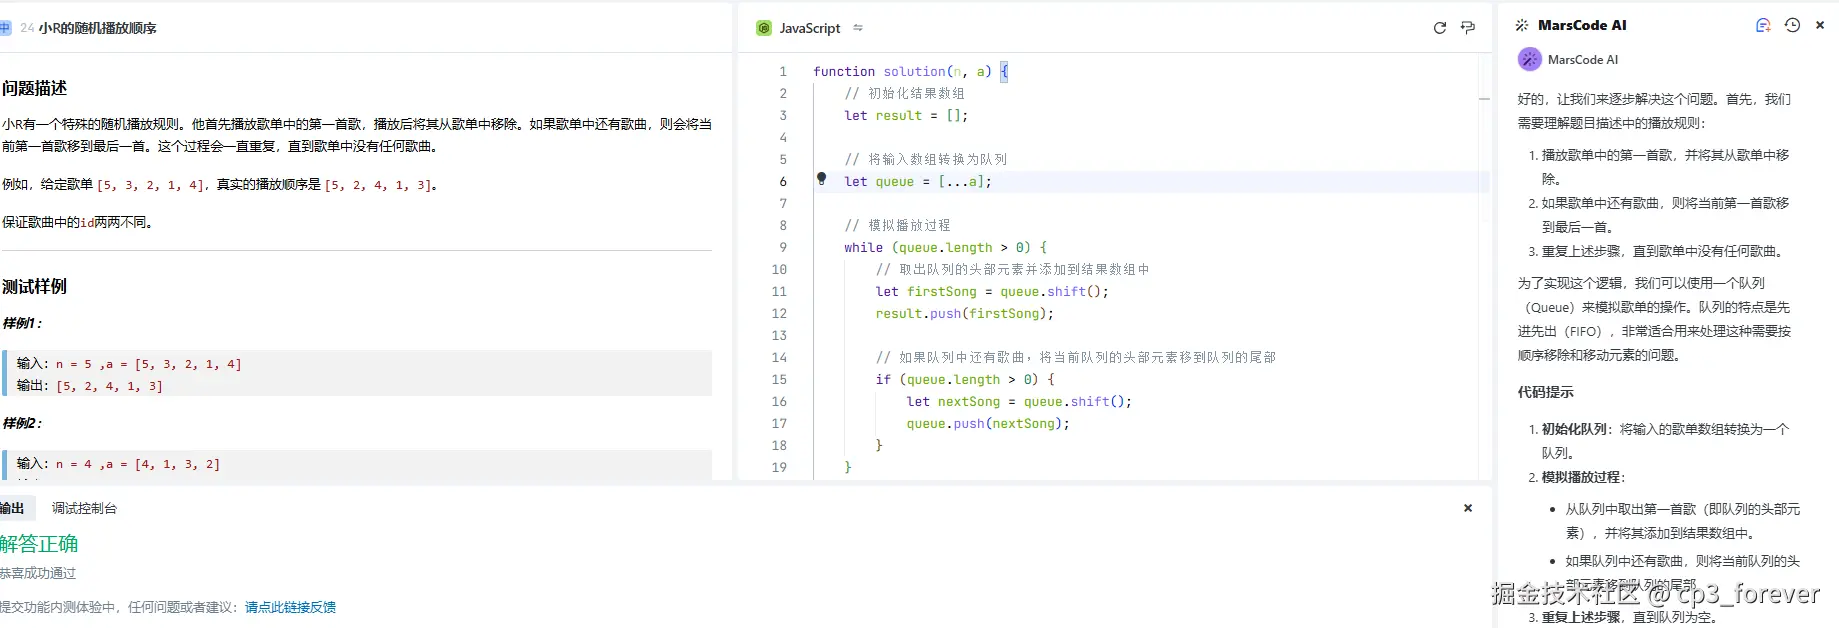The height and width of the screenshot is (628, 1839).
Task: Click the 问题描述 heading
Action: pyautogui.click(x=34, y=88)
